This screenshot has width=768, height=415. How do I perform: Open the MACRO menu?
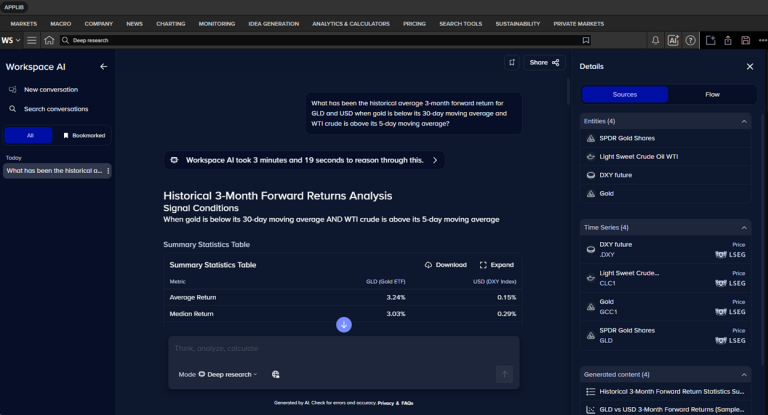[x=61, y=24]
